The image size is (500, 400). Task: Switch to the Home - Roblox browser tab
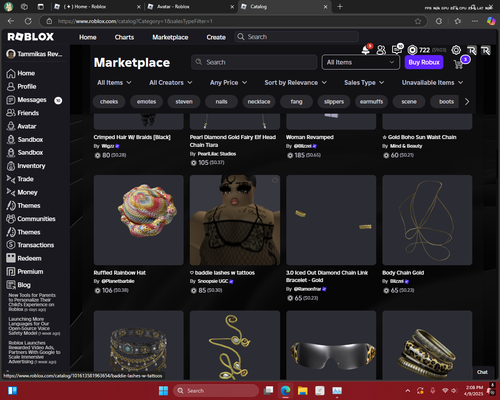click(x=97, y=7)
